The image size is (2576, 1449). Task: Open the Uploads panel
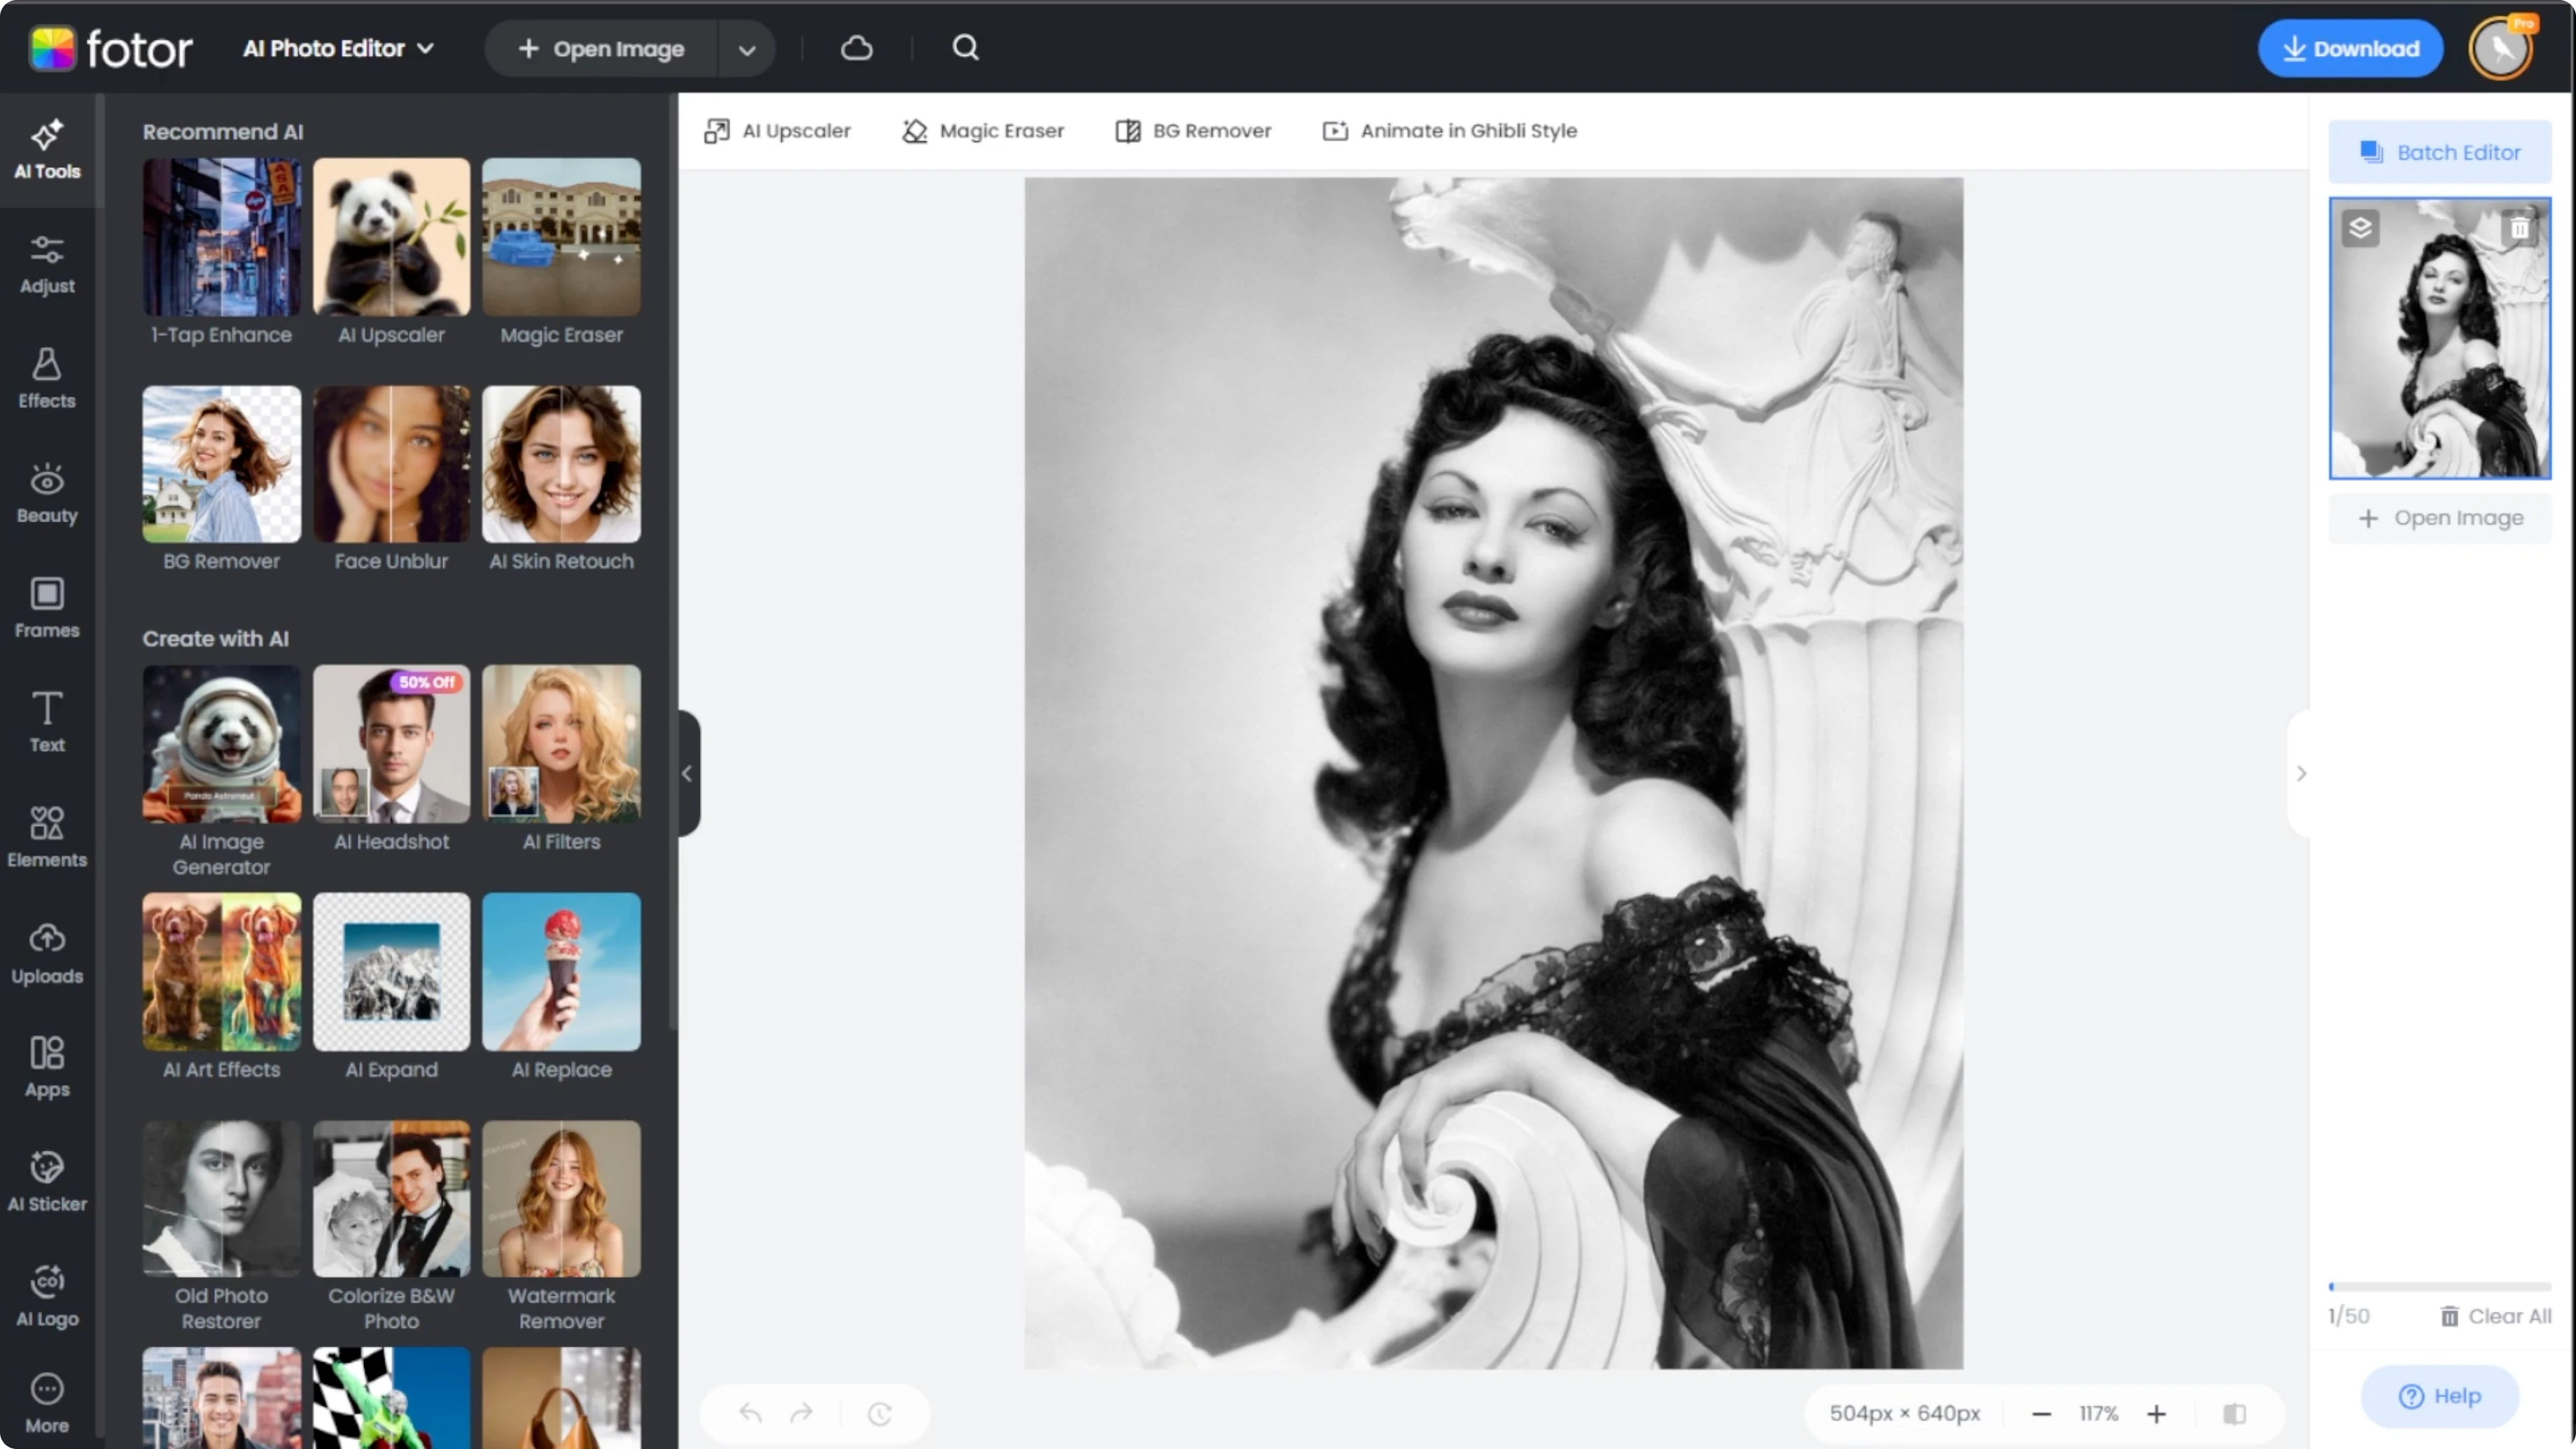(x=47, y=954)
